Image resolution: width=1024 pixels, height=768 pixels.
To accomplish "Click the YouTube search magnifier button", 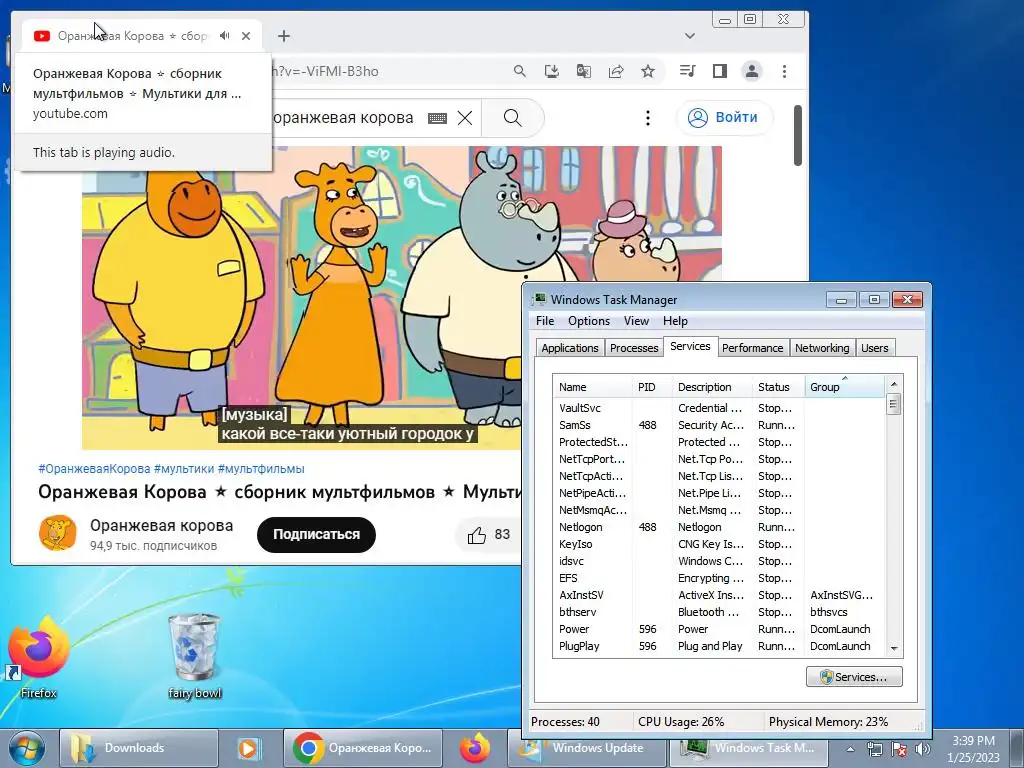I will 513,118.
